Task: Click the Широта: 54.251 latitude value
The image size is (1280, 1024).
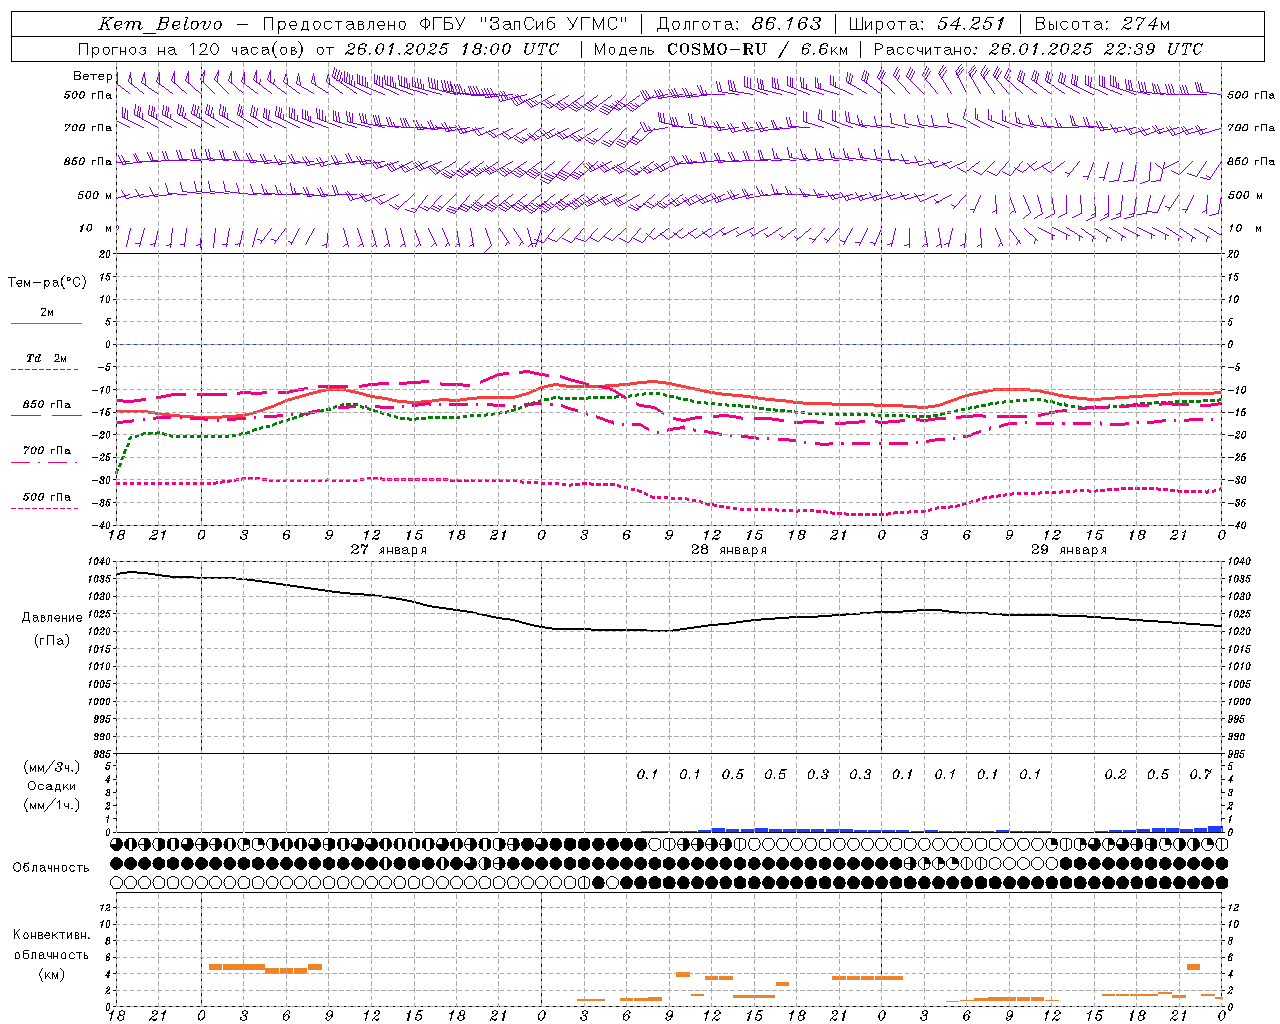Action: point(926,24)
